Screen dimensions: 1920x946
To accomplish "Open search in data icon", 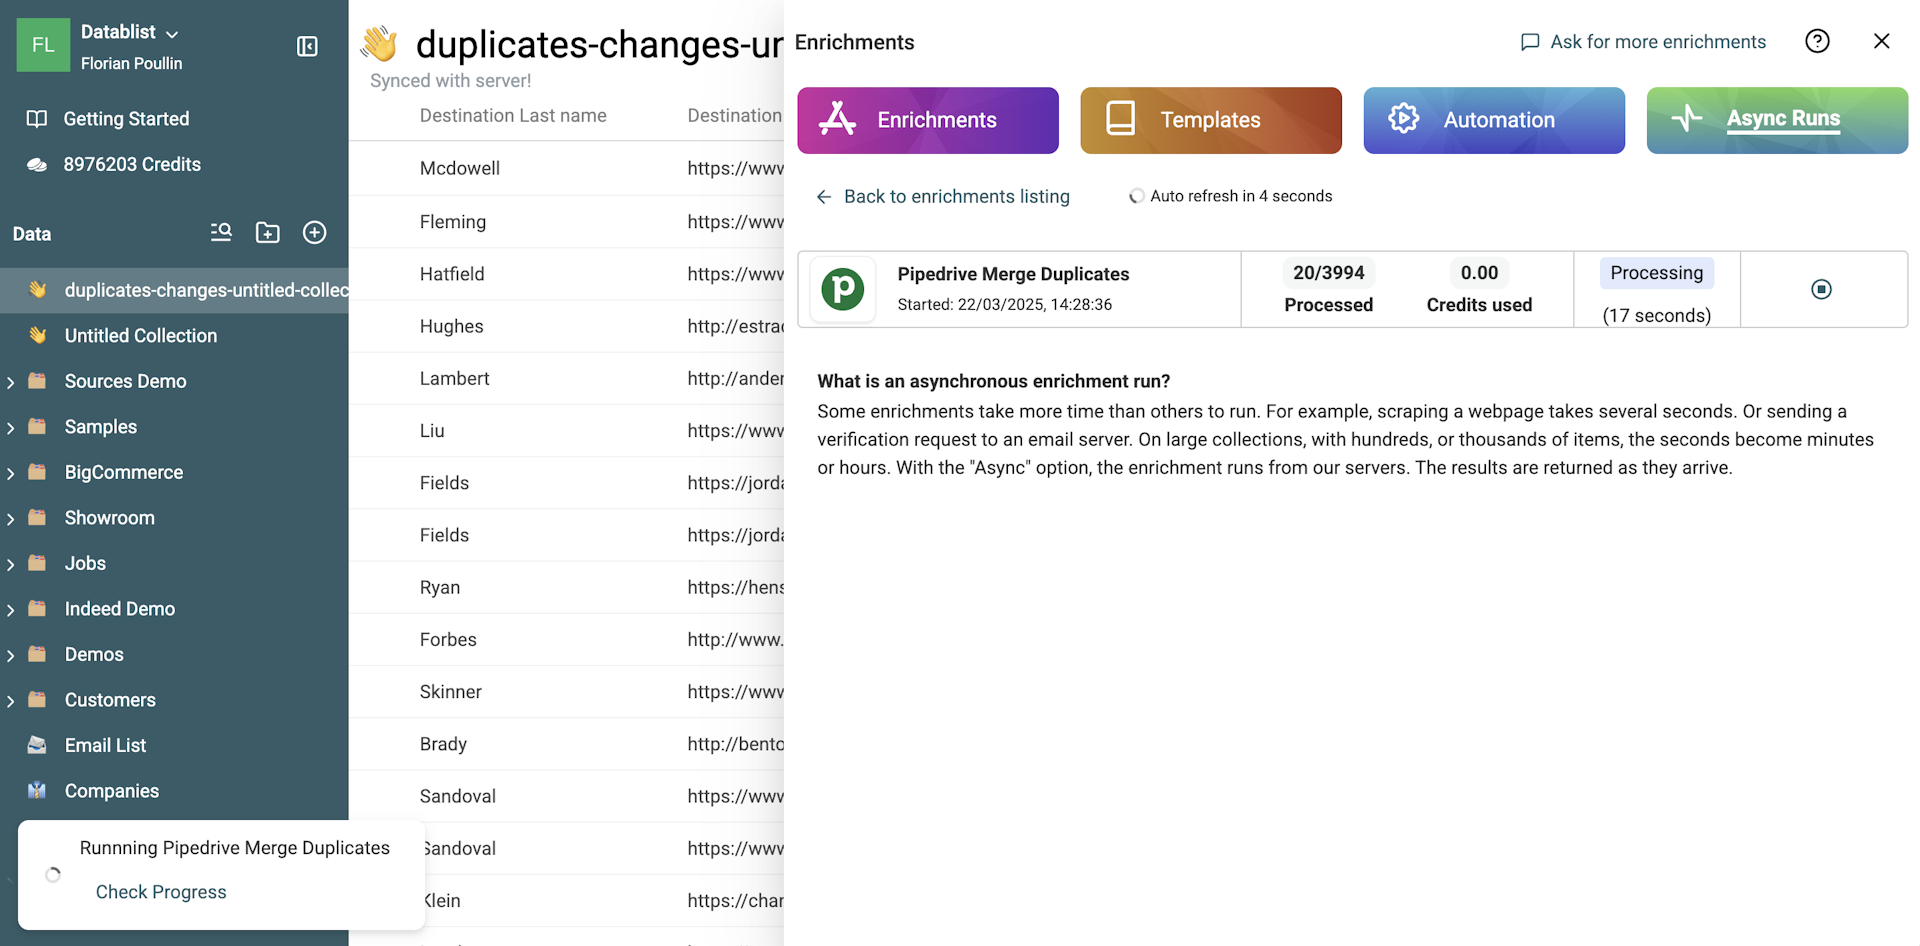I will point(221,233).
